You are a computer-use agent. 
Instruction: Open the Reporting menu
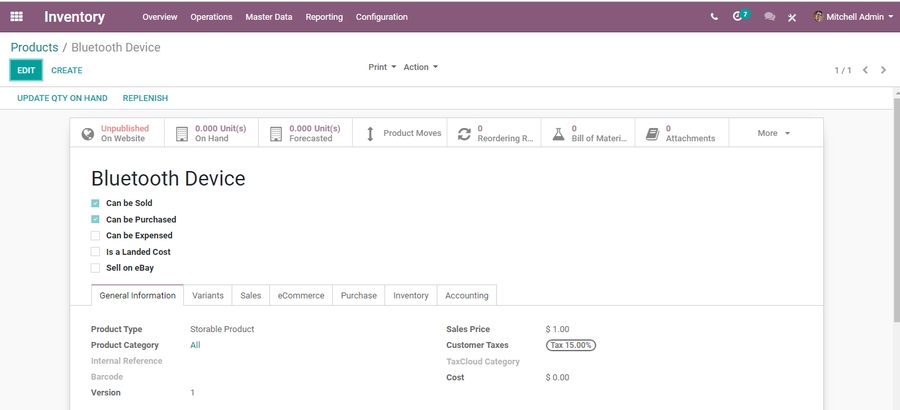324,17
